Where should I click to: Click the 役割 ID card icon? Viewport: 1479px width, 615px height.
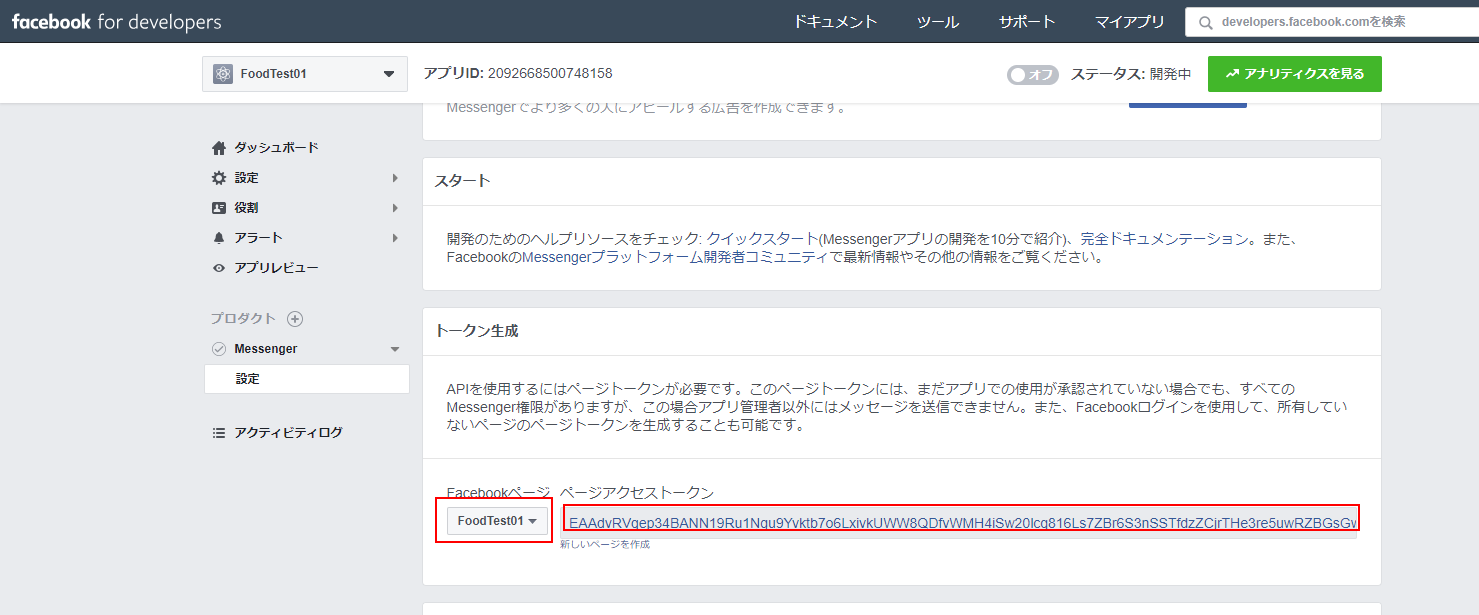pyautogui.click(x=219, y=208)
